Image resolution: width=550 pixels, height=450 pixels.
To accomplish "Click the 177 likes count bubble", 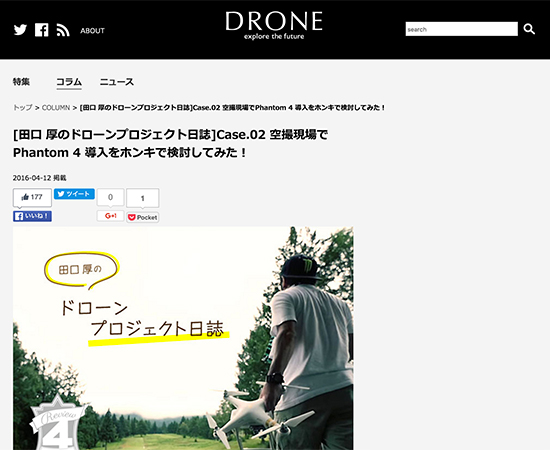I will point(32,197).
